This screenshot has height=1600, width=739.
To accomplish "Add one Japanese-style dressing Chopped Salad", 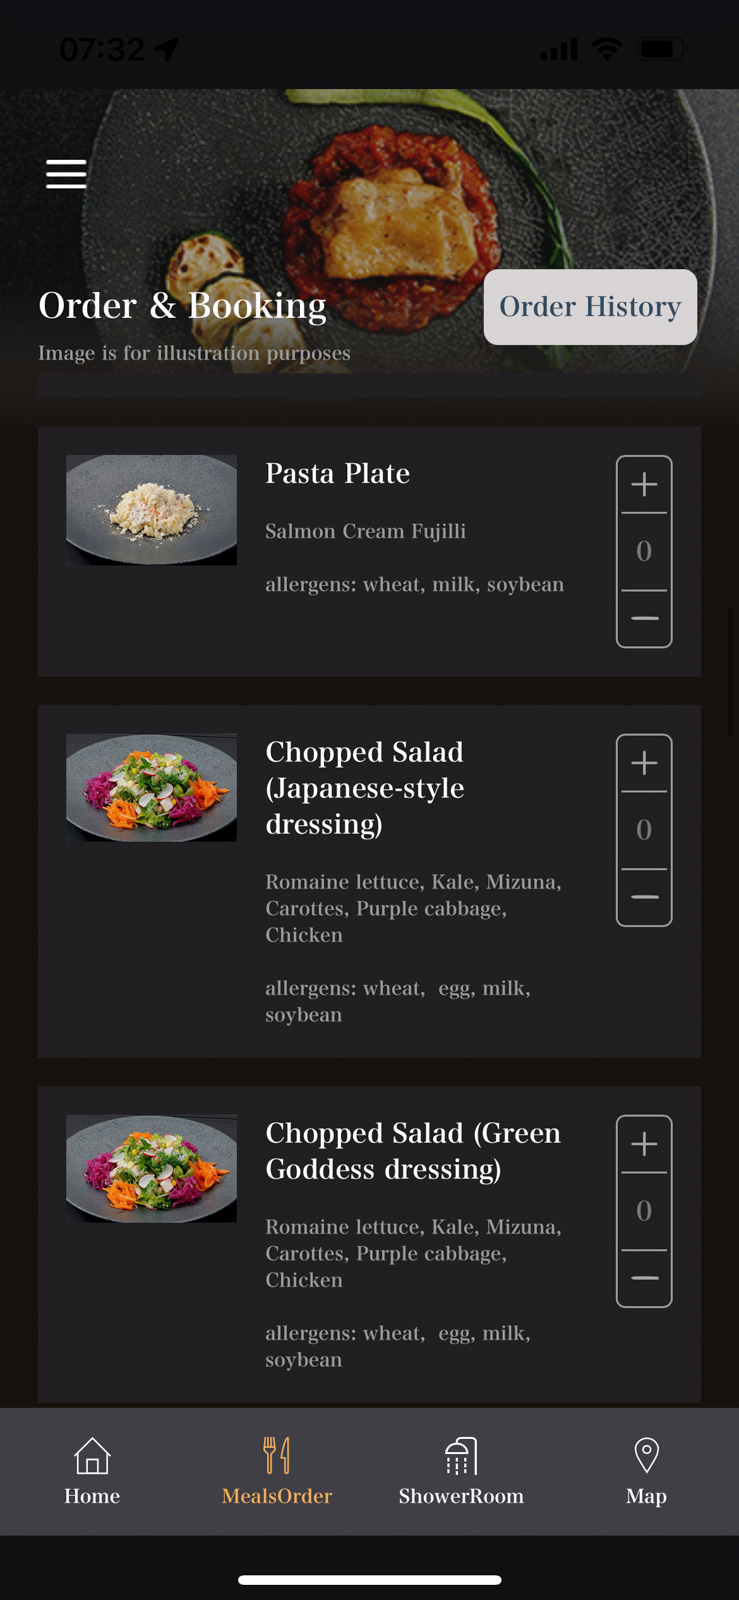I will [x=644, y=764].
